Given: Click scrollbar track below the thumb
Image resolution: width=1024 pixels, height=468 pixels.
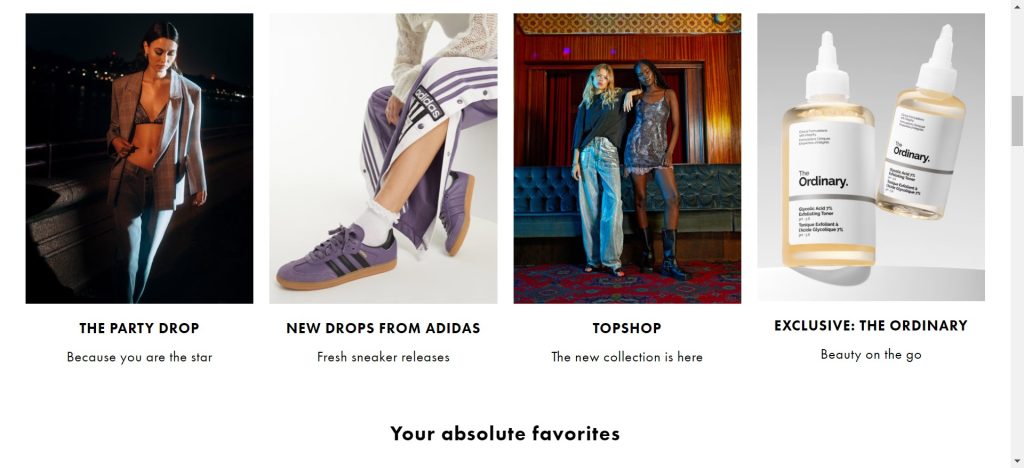Looking at the screenshot, I should (x=1017, y=300).
